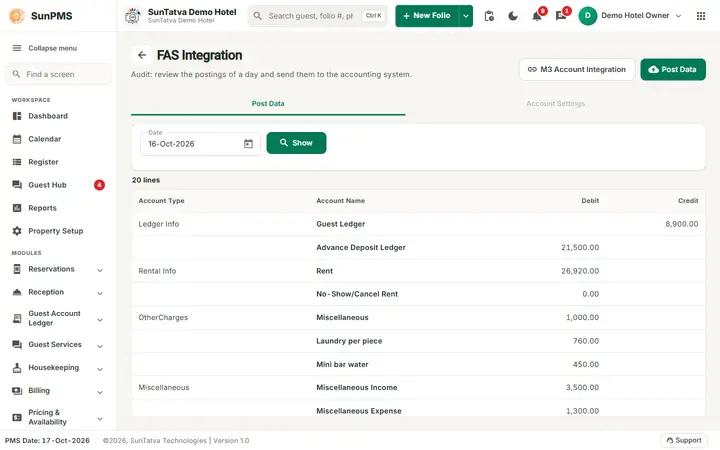Viewport: 720px width, 450px height.
Task: Click Collapse menu label
Action: [52, 48]
